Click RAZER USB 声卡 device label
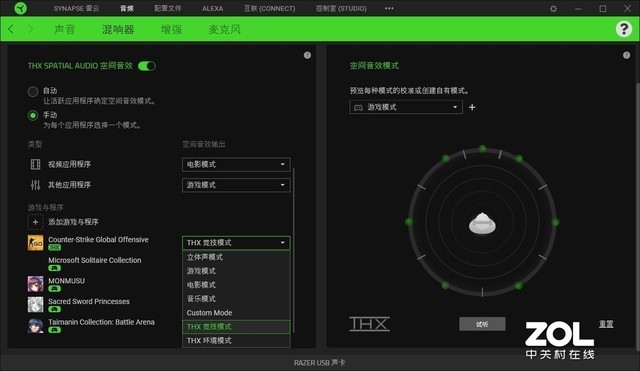 pos(319,362)
